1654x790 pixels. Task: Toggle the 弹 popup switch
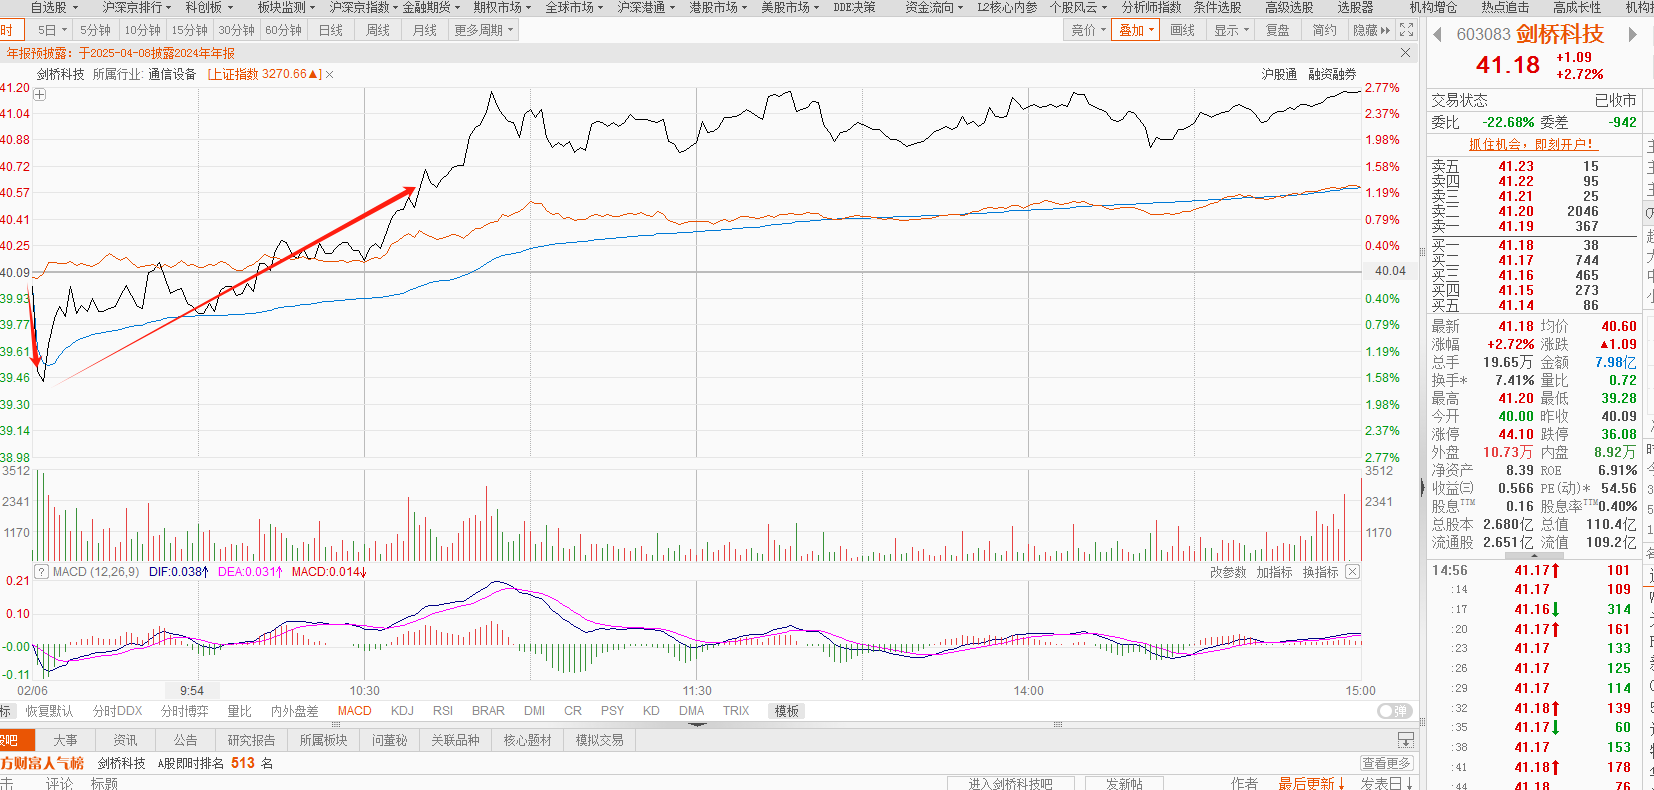1394,711
